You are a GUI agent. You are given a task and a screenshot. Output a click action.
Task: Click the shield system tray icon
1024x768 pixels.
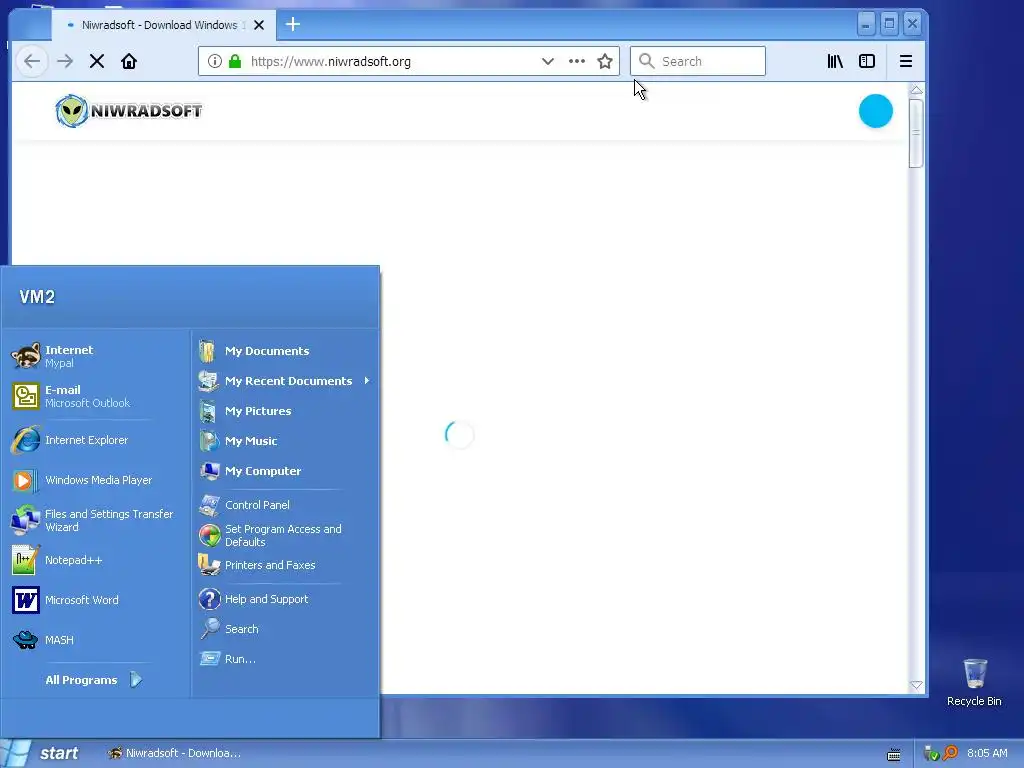coord(931,754)
